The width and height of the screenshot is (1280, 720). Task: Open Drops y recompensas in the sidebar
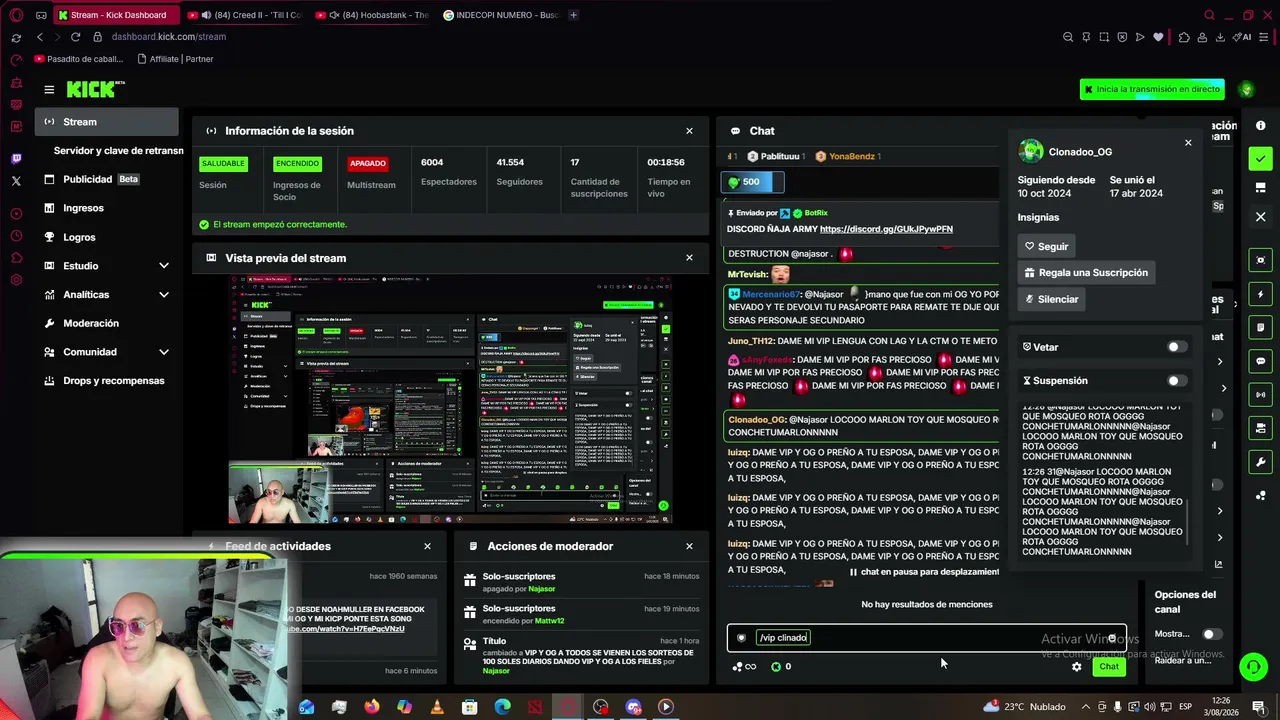[x=107, y=381]
